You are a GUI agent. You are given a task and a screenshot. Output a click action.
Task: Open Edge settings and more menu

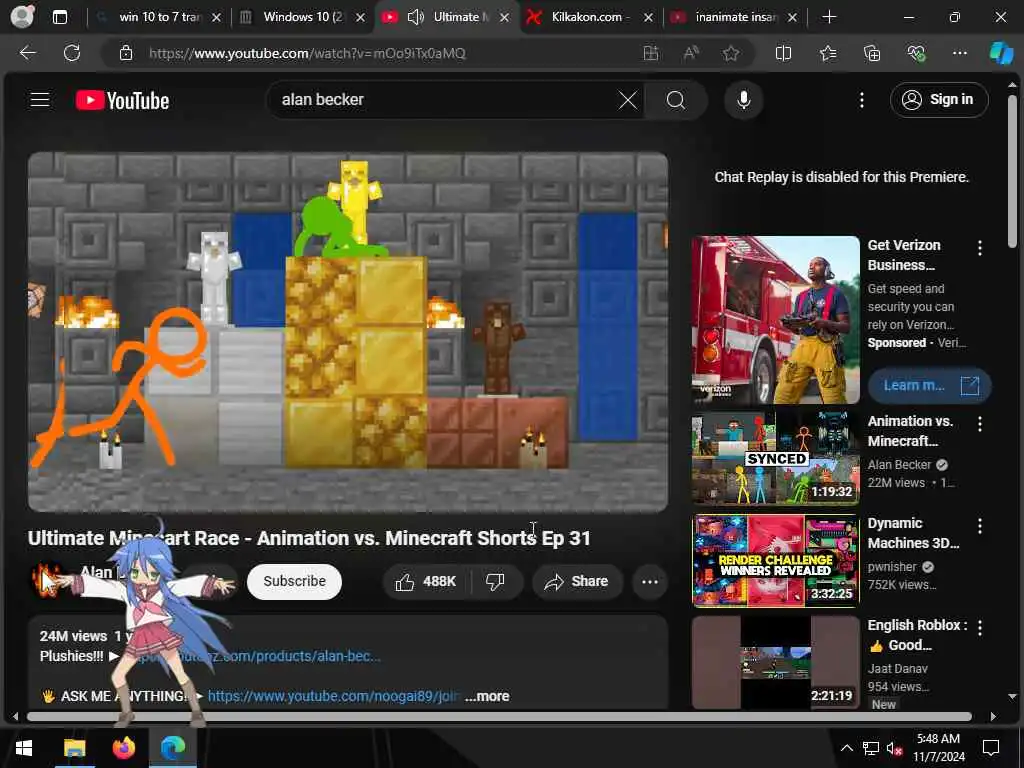point(959,54)
